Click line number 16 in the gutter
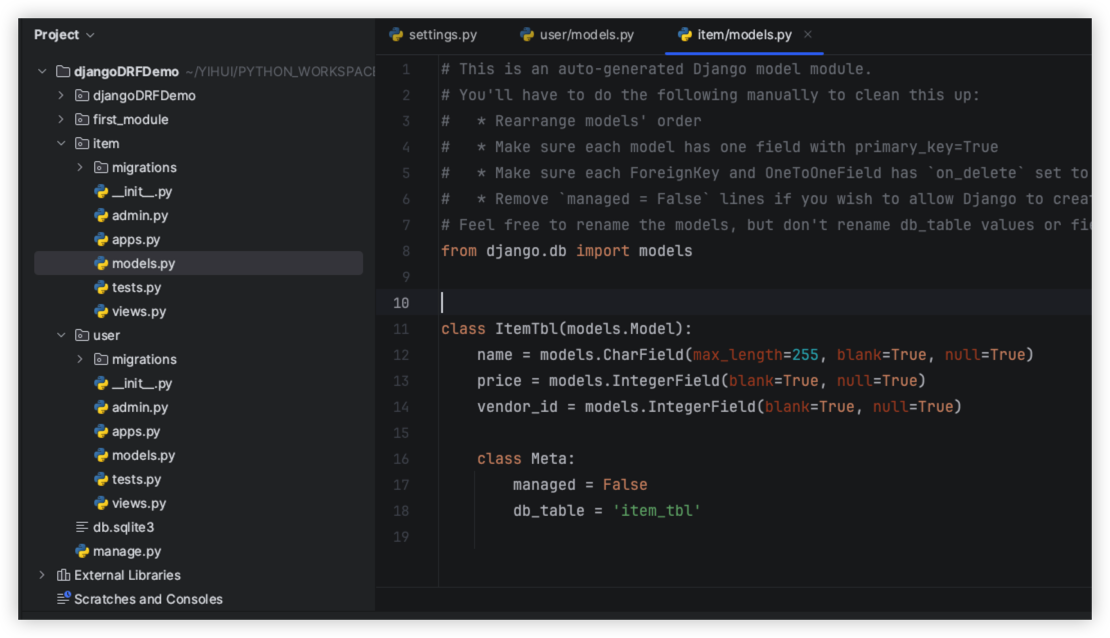Screen dimensions: 1110x638 (401, 459)
